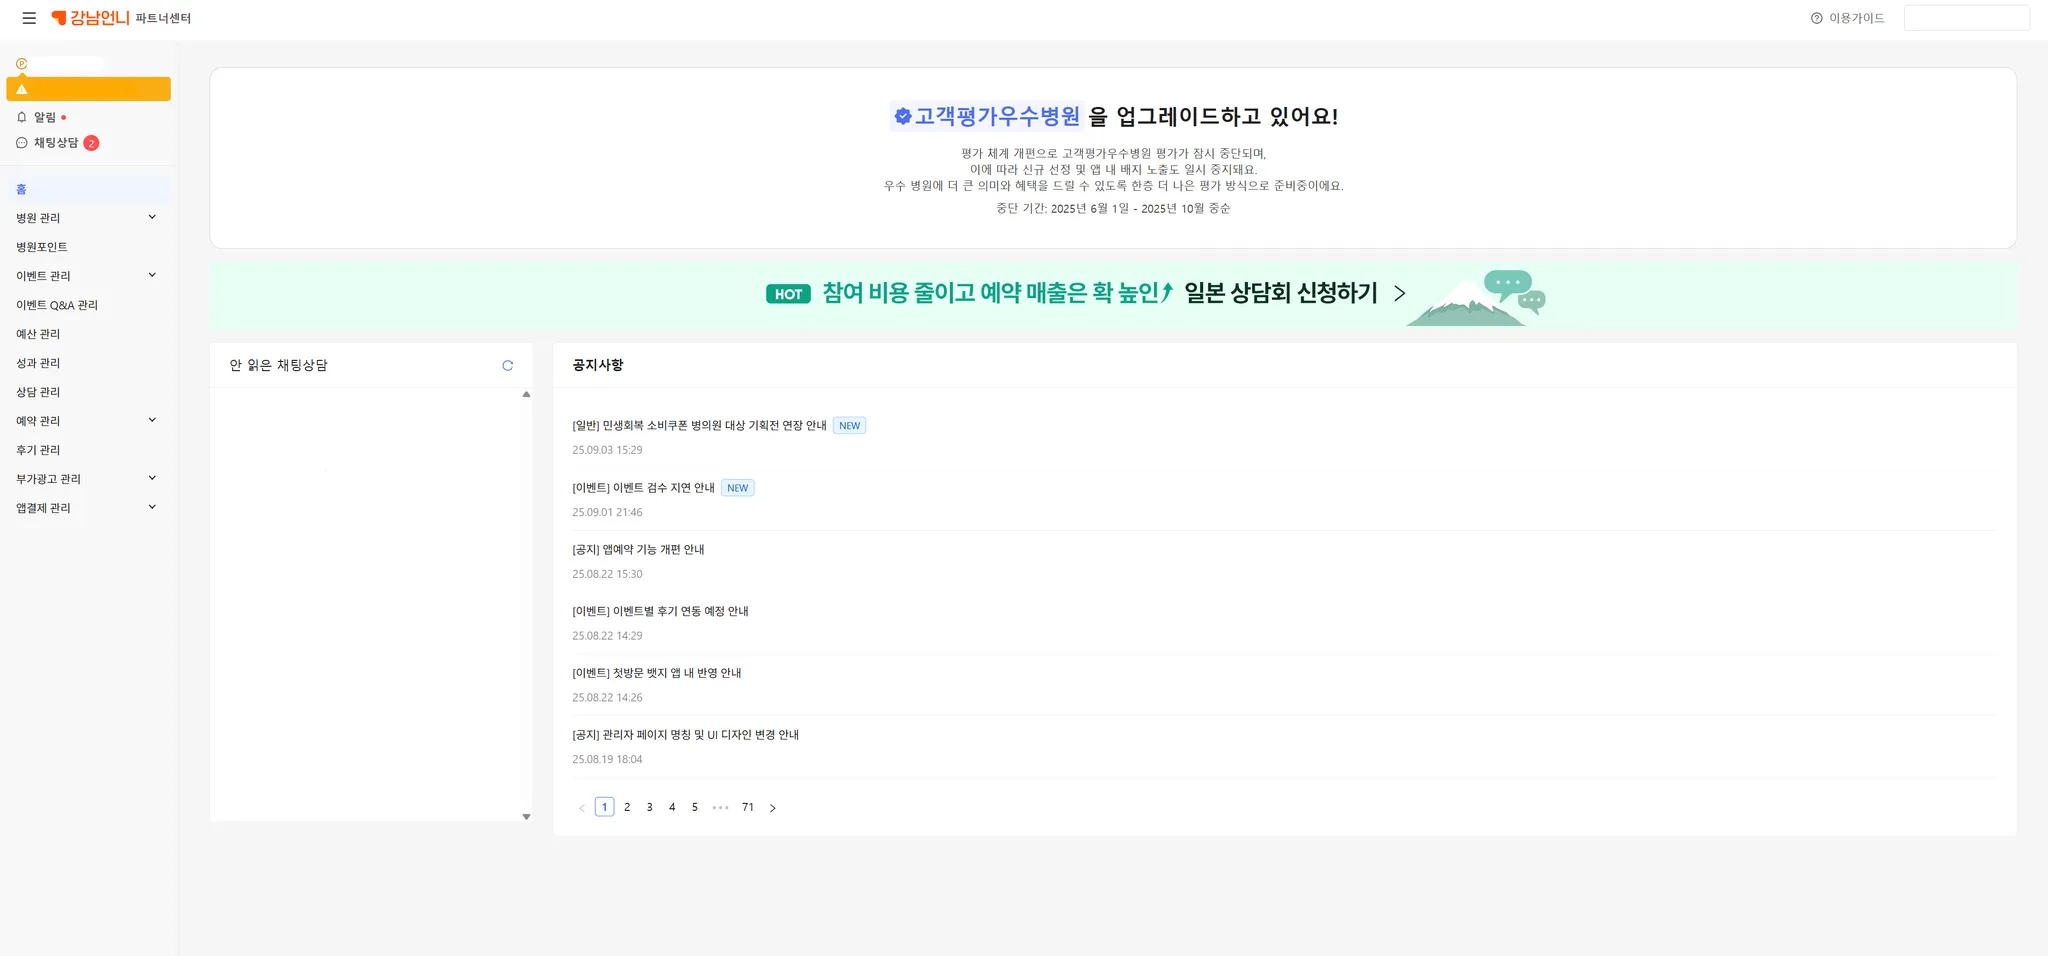
Task: Expand the 예약 관리 submenu chevron
Action: click(x=152, y=420)
